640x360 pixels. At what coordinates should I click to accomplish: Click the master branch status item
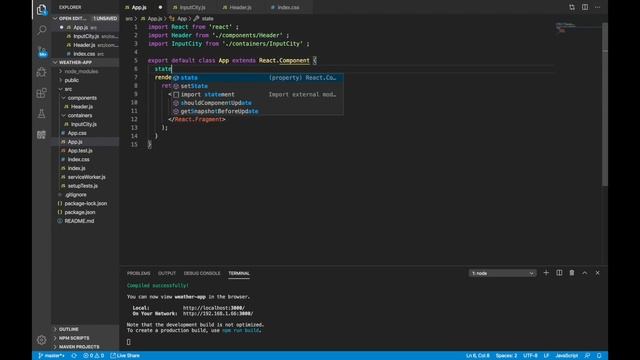tap(51, 356)
